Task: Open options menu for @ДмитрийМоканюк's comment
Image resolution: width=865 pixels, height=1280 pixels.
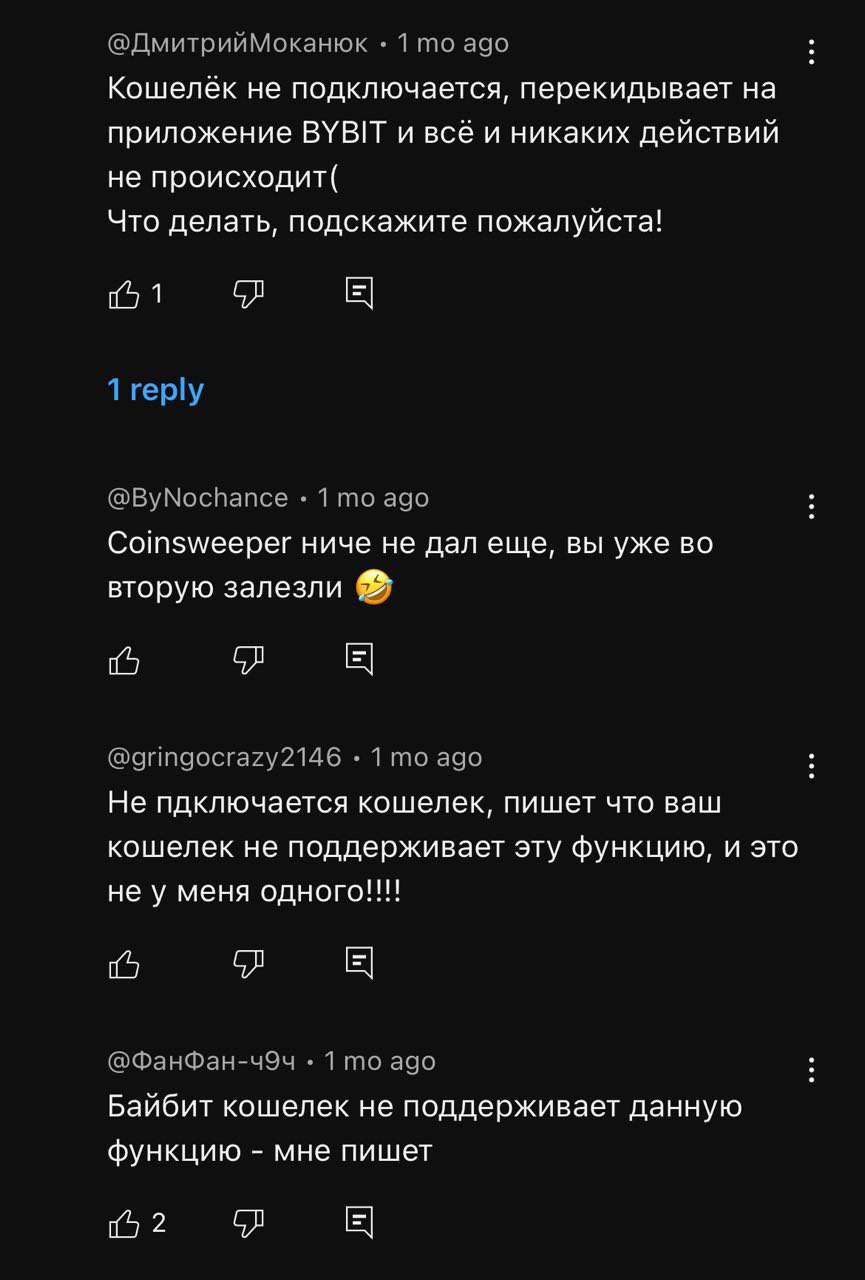Action: [812, 51]
